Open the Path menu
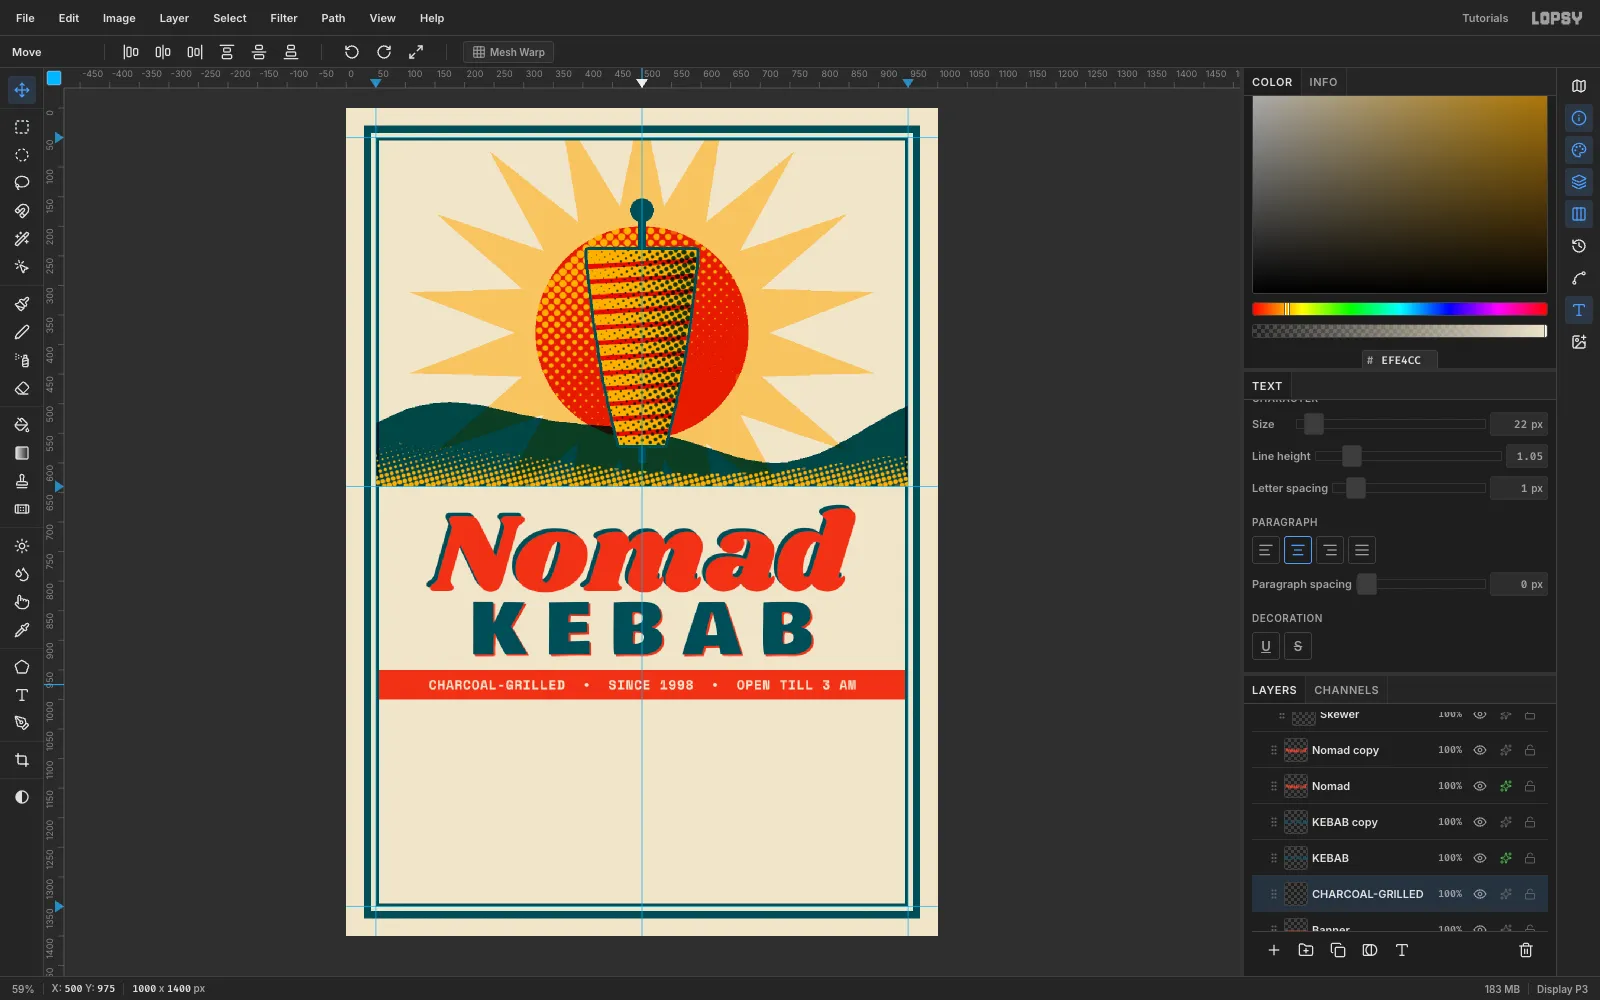The width and height of the screenshot is (1600, 1000). pos(333,18)
